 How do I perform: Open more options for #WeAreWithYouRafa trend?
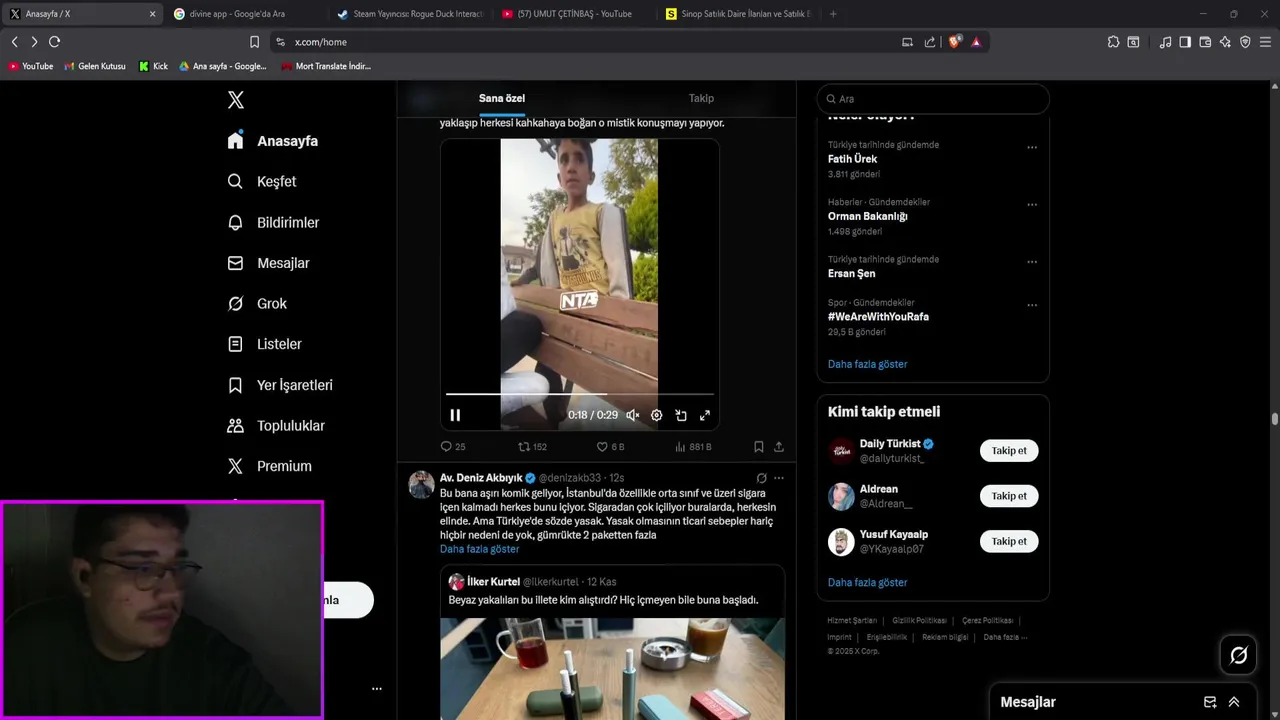coord(1032,305)
